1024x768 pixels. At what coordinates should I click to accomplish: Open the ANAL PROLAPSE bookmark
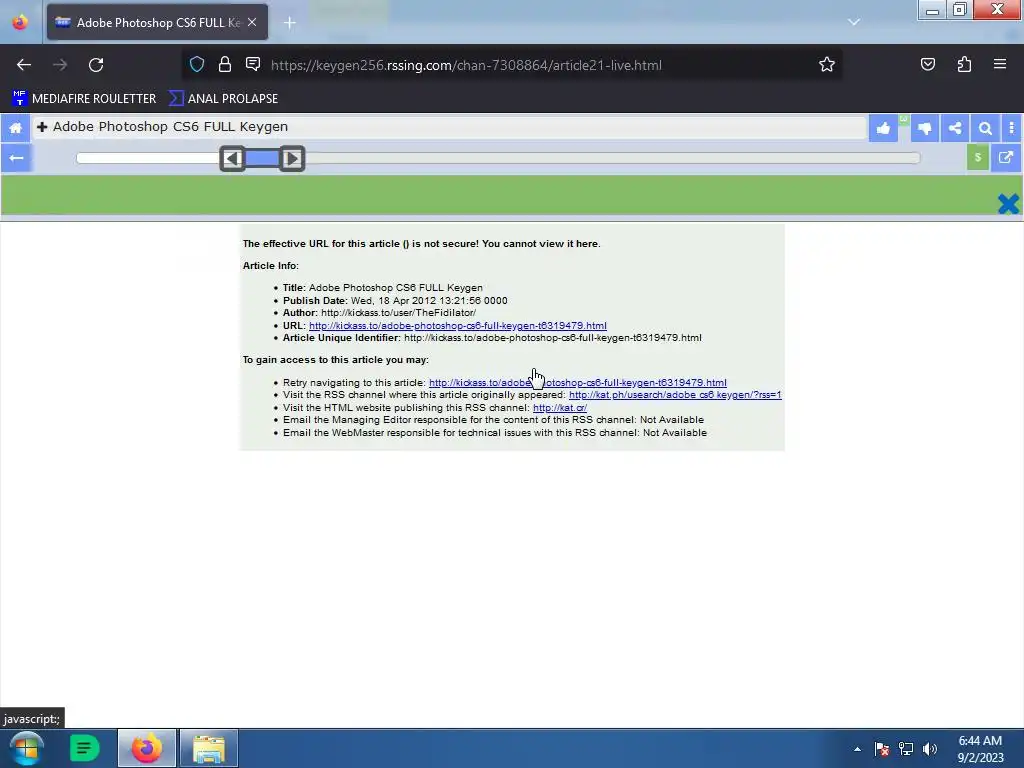click(223, 99)
